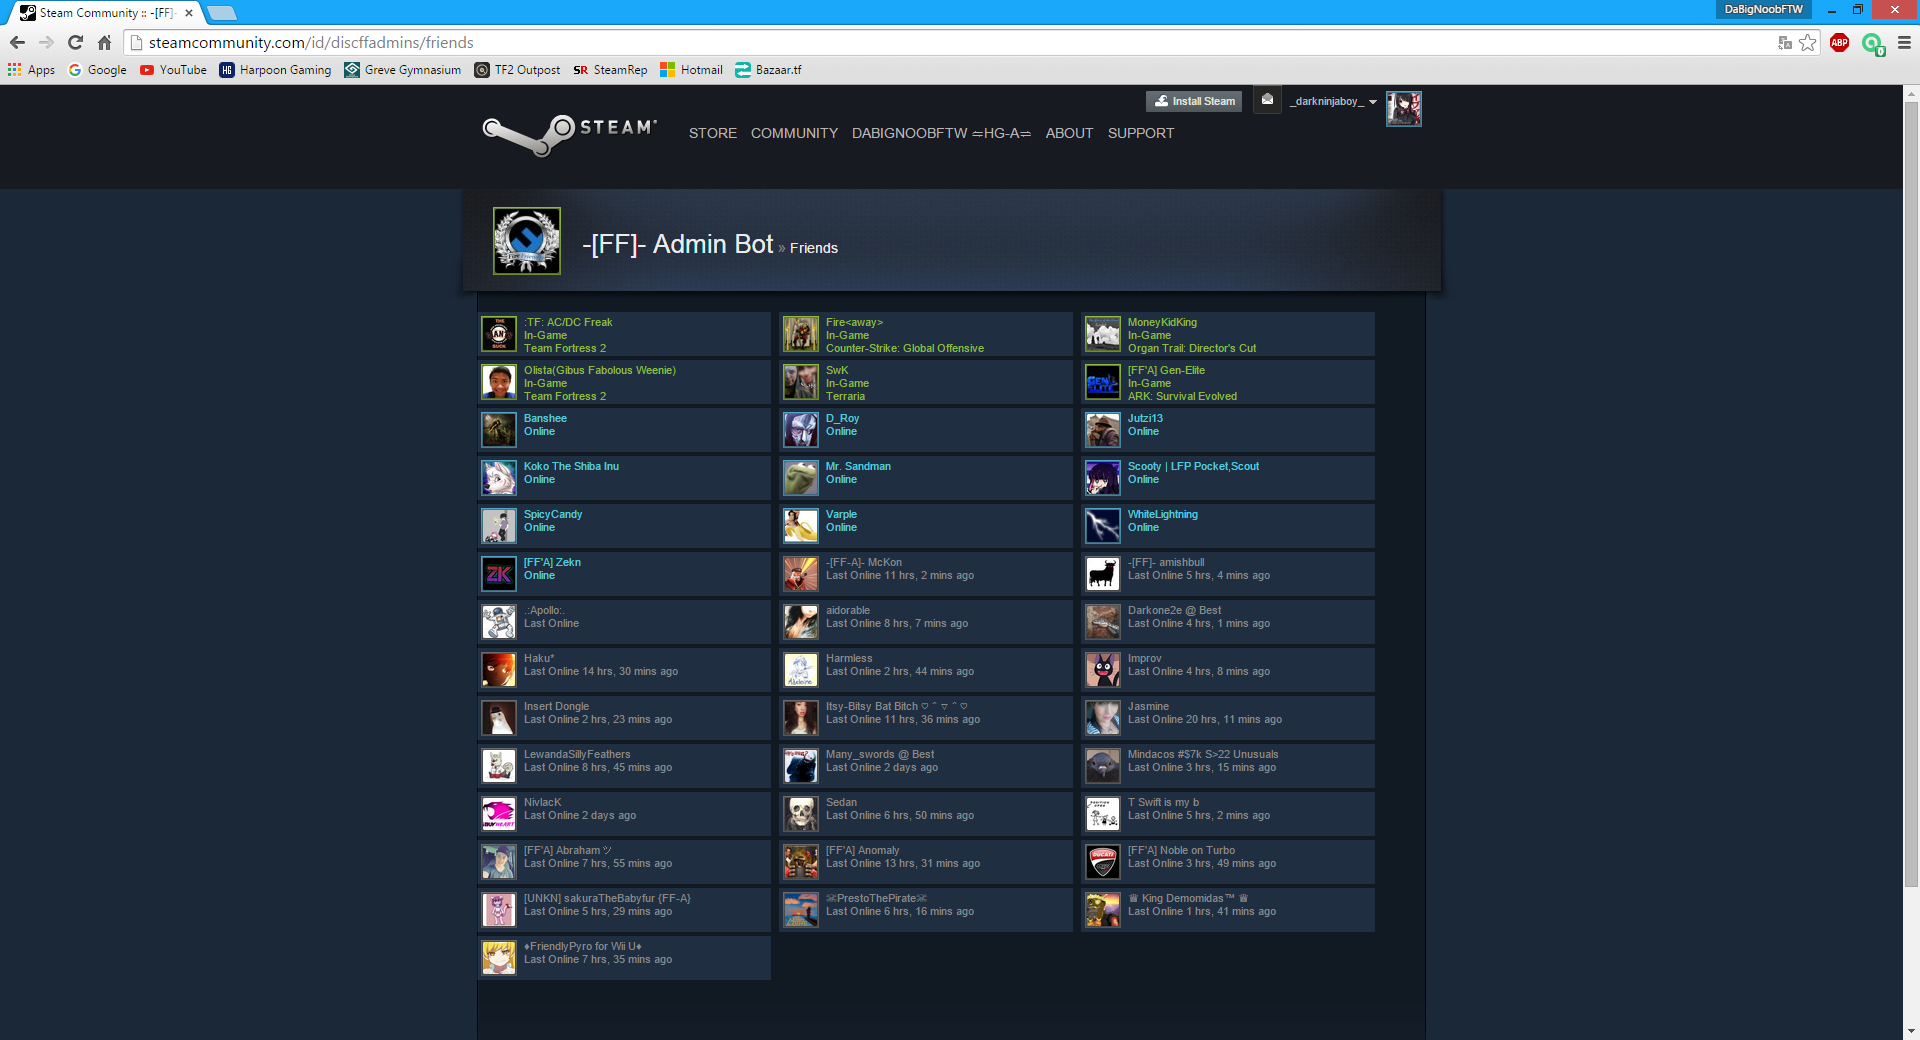Select friend name King Demomidas
The width and height of the screenshot is (1920, 1040).
pyautogui.click(x=1188, y=898)
